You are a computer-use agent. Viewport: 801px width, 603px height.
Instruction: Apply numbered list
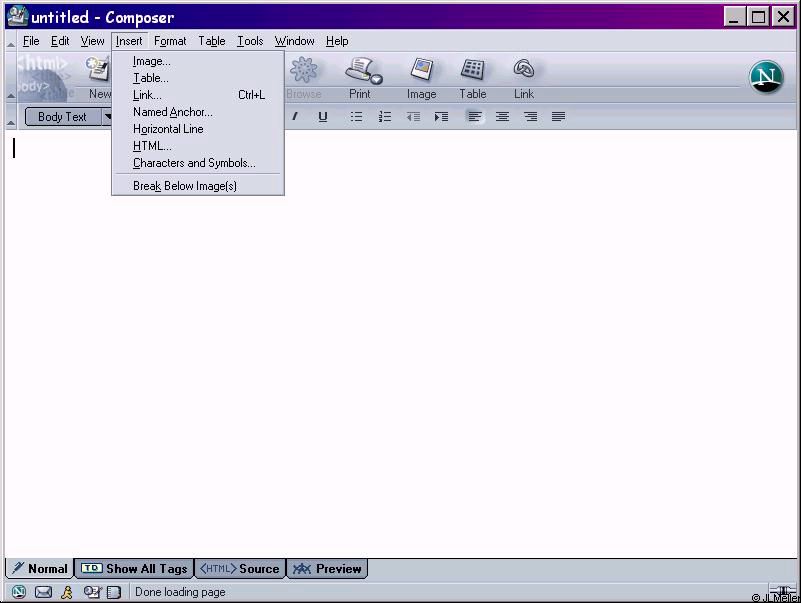(x=385, y=117)
